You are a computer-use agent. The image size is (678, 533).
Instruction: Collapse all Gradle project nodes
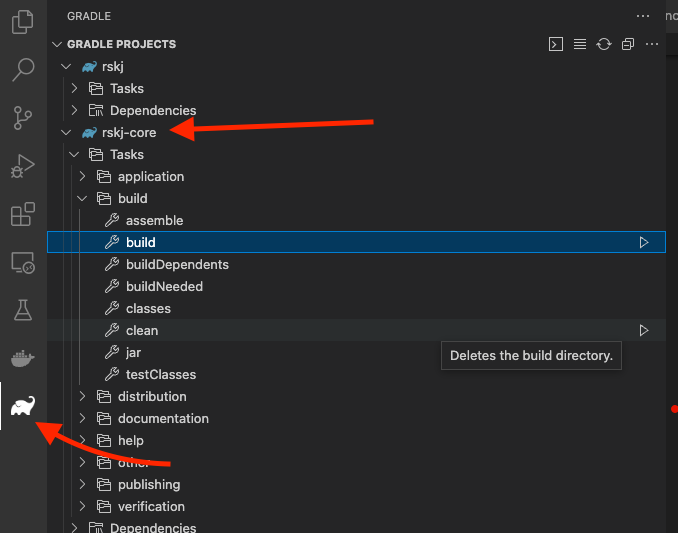(x=628, y=44)
